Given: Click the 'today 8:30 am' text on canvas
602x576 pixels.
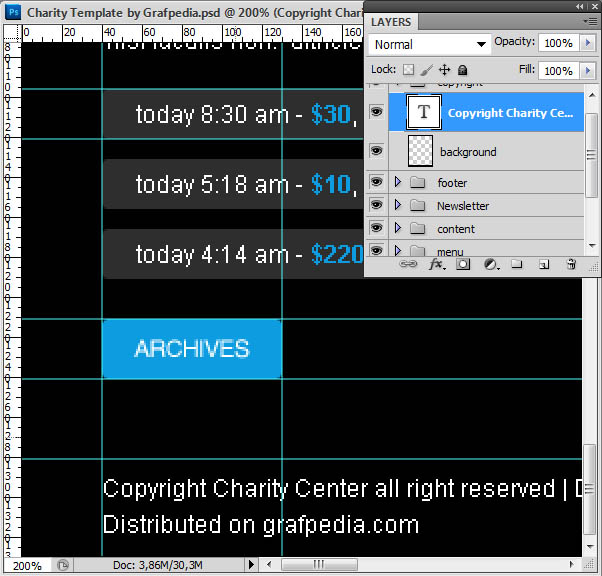Looking at the screenshot, I should point(212,115).
